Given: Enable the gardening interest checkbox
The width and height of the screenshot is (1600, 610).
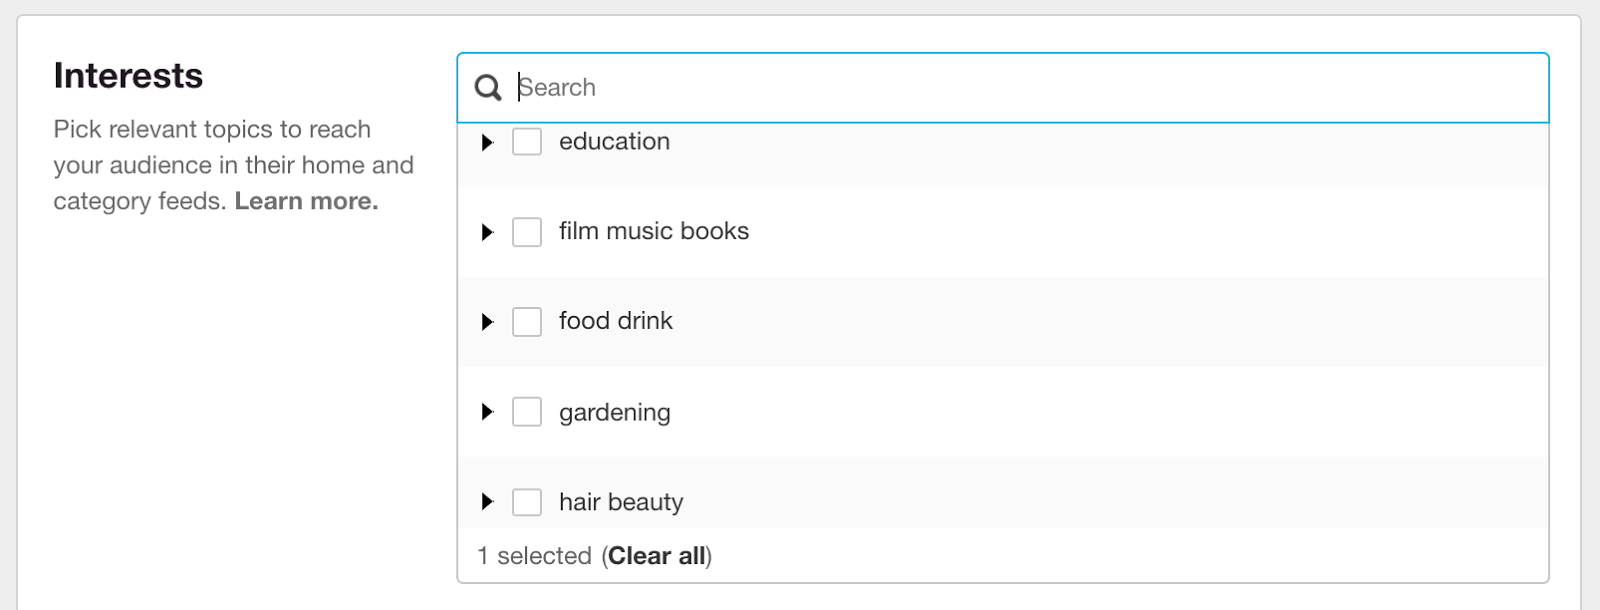Looking at the screenshot, I should point(527,411).
